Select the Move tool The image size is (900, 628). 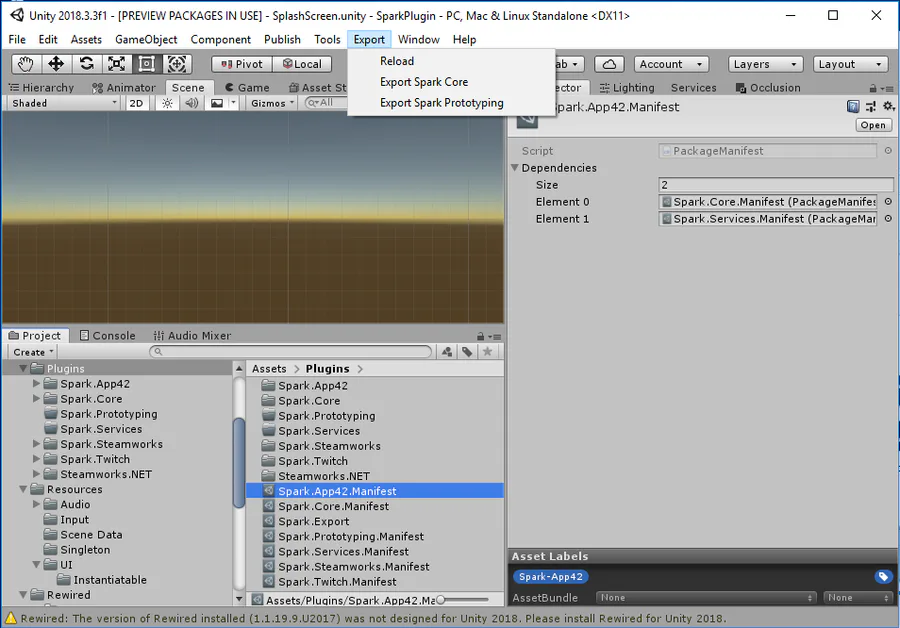coord(56,64)
